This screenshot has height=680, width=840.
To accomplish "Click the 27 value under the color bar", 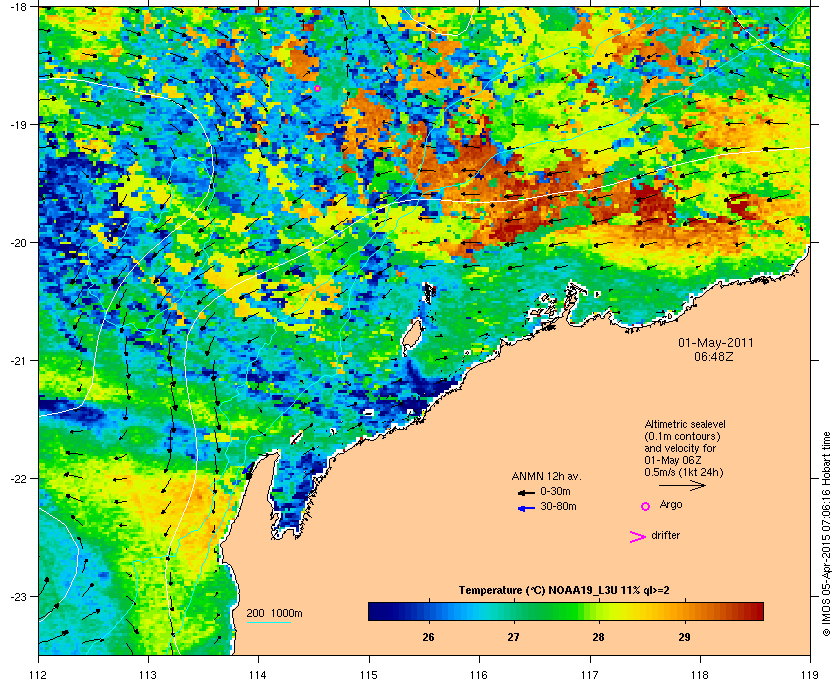I will (513, 638).
